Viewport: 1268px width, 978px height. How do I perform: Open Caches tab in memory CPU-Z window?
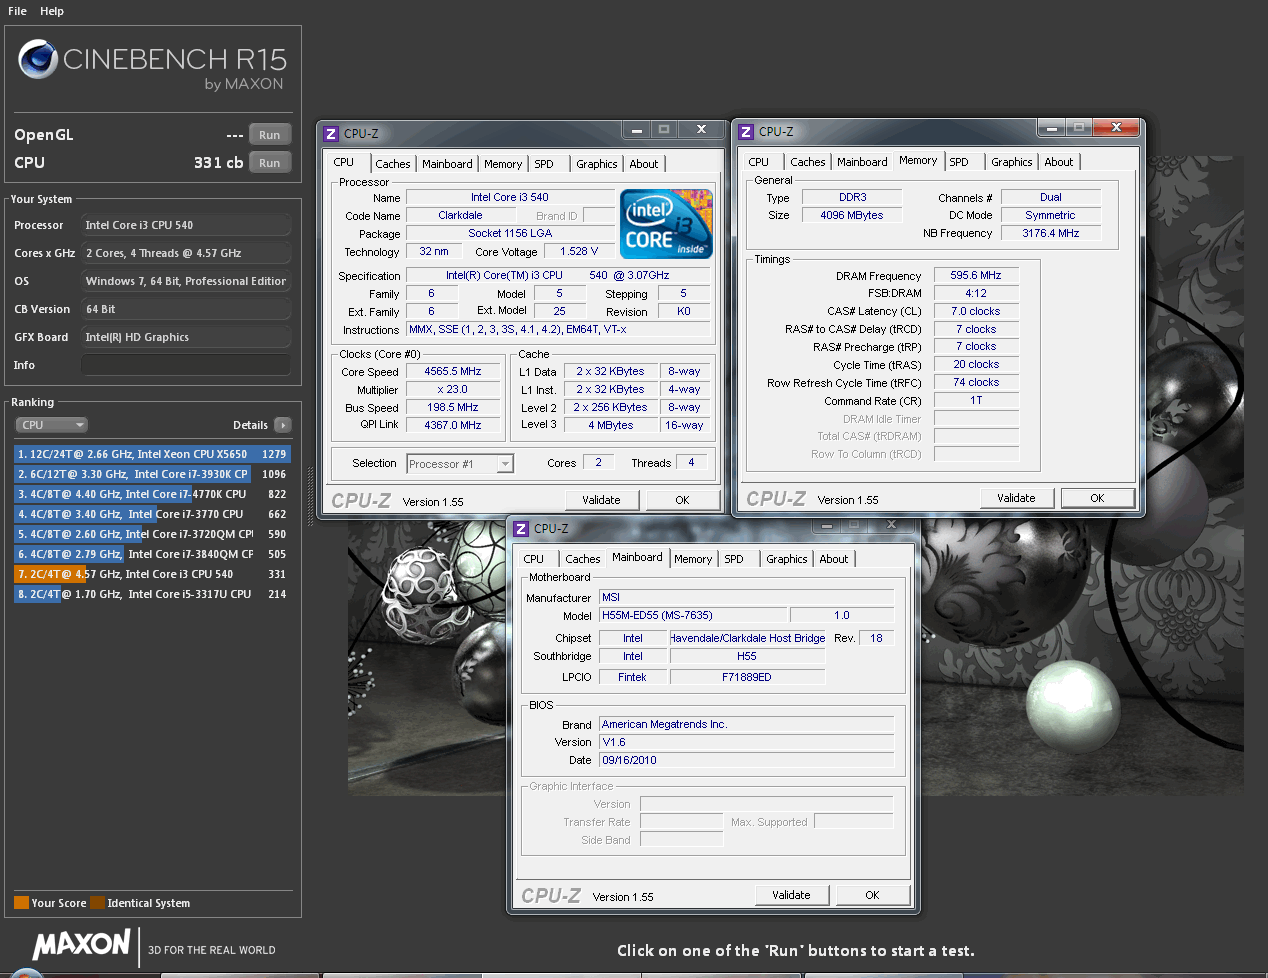[808, 162]
